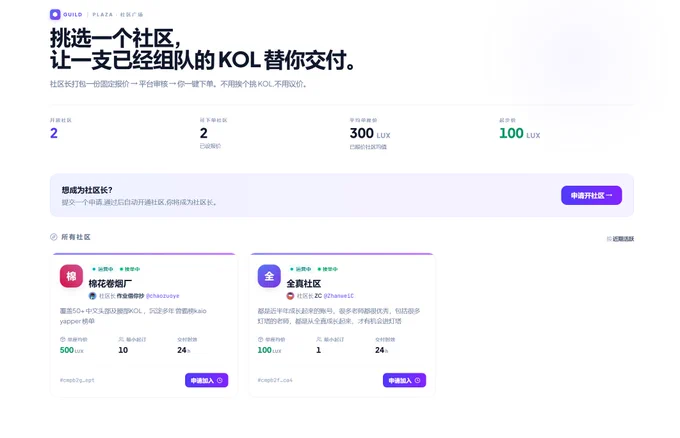Click the avatar beside @Zhanwe1C
Viewport: 680px width, 438px height.
290,296
